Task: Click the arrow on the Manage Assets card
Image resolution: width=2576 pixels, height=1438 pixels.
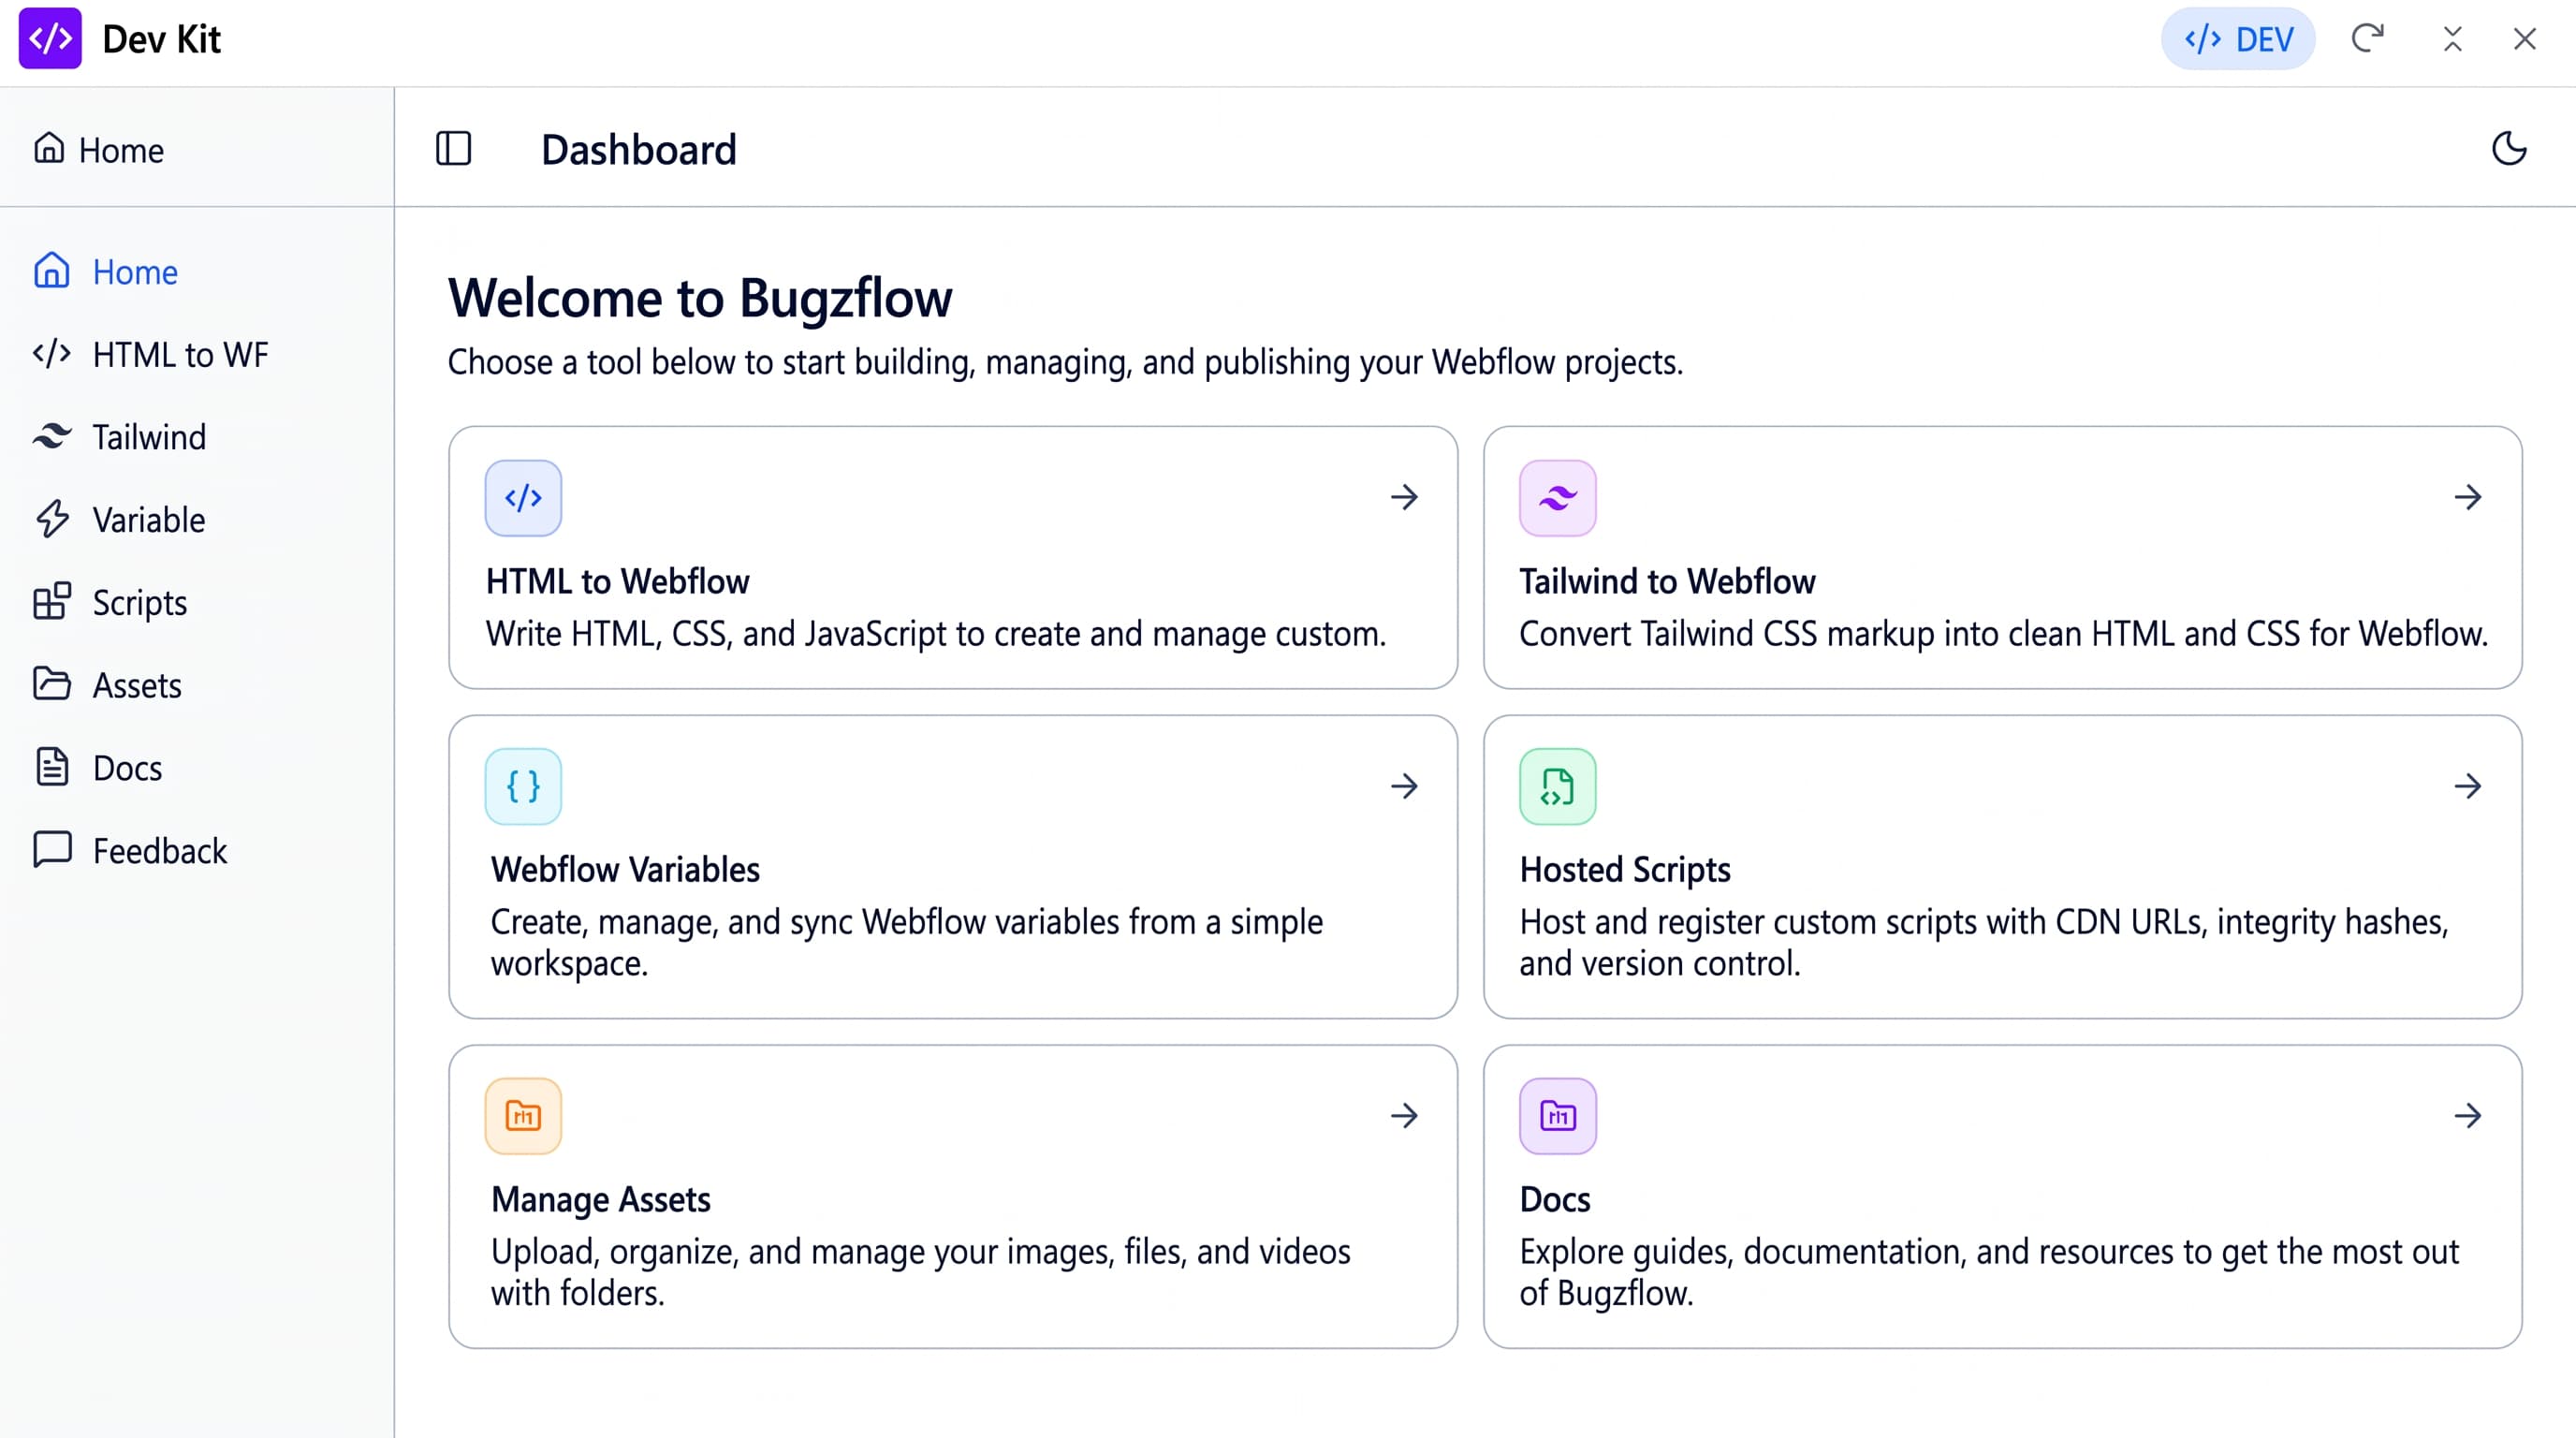Action: click(1404, 1116)
